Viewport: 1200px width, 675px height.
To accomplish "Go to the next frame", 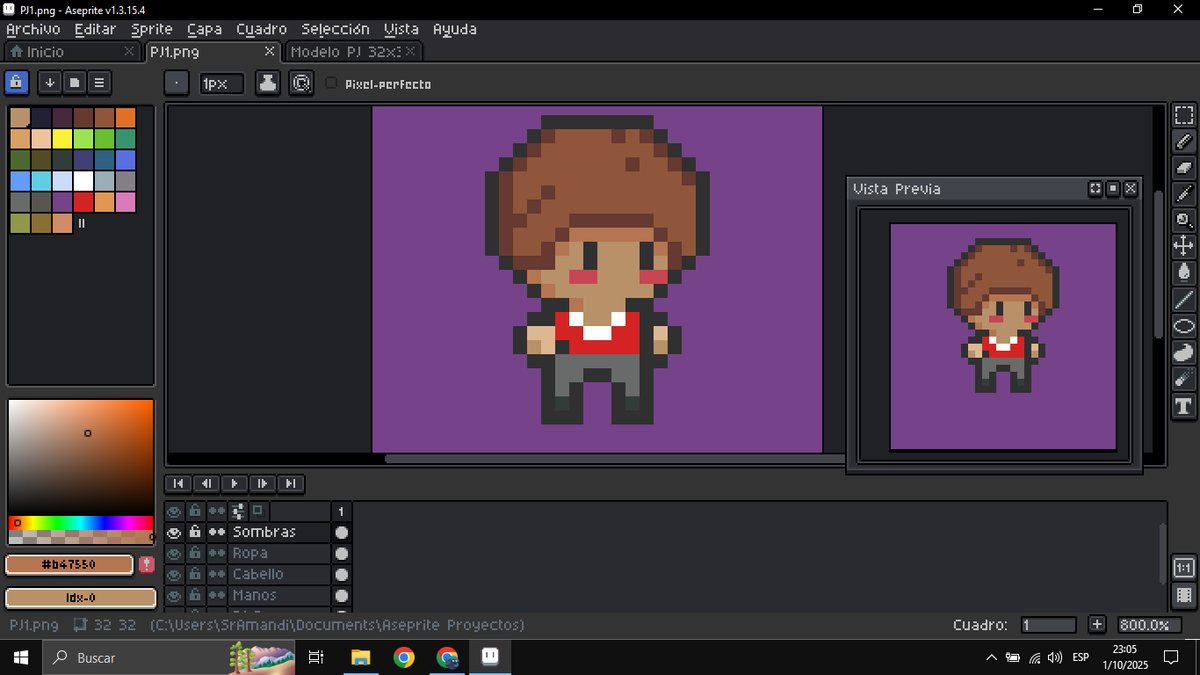I will pos(262,484).
